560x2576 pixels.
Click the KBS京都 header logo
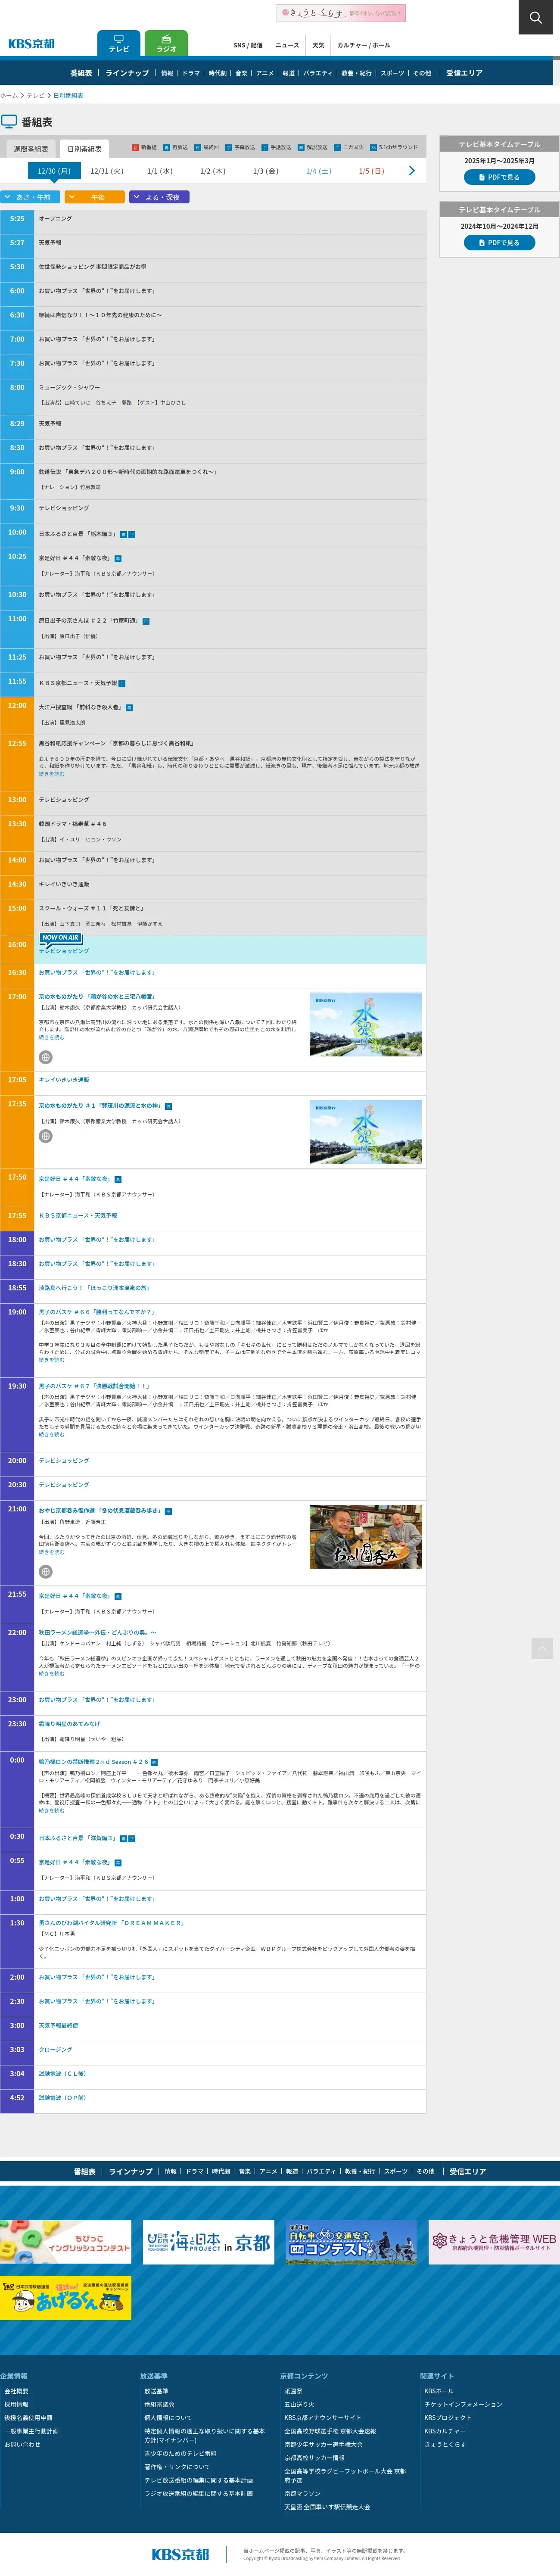click(32, 44)
